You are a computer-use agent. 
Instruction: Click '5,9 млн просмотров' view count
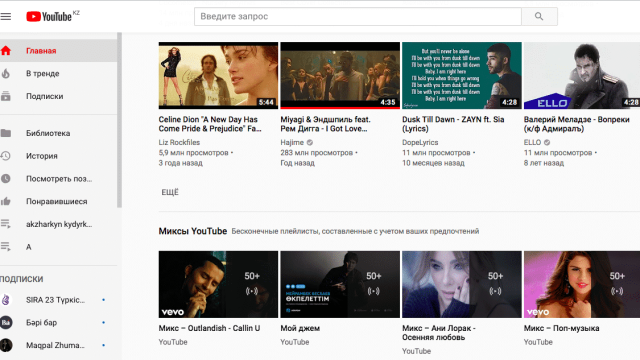click(x=193, y=153)
